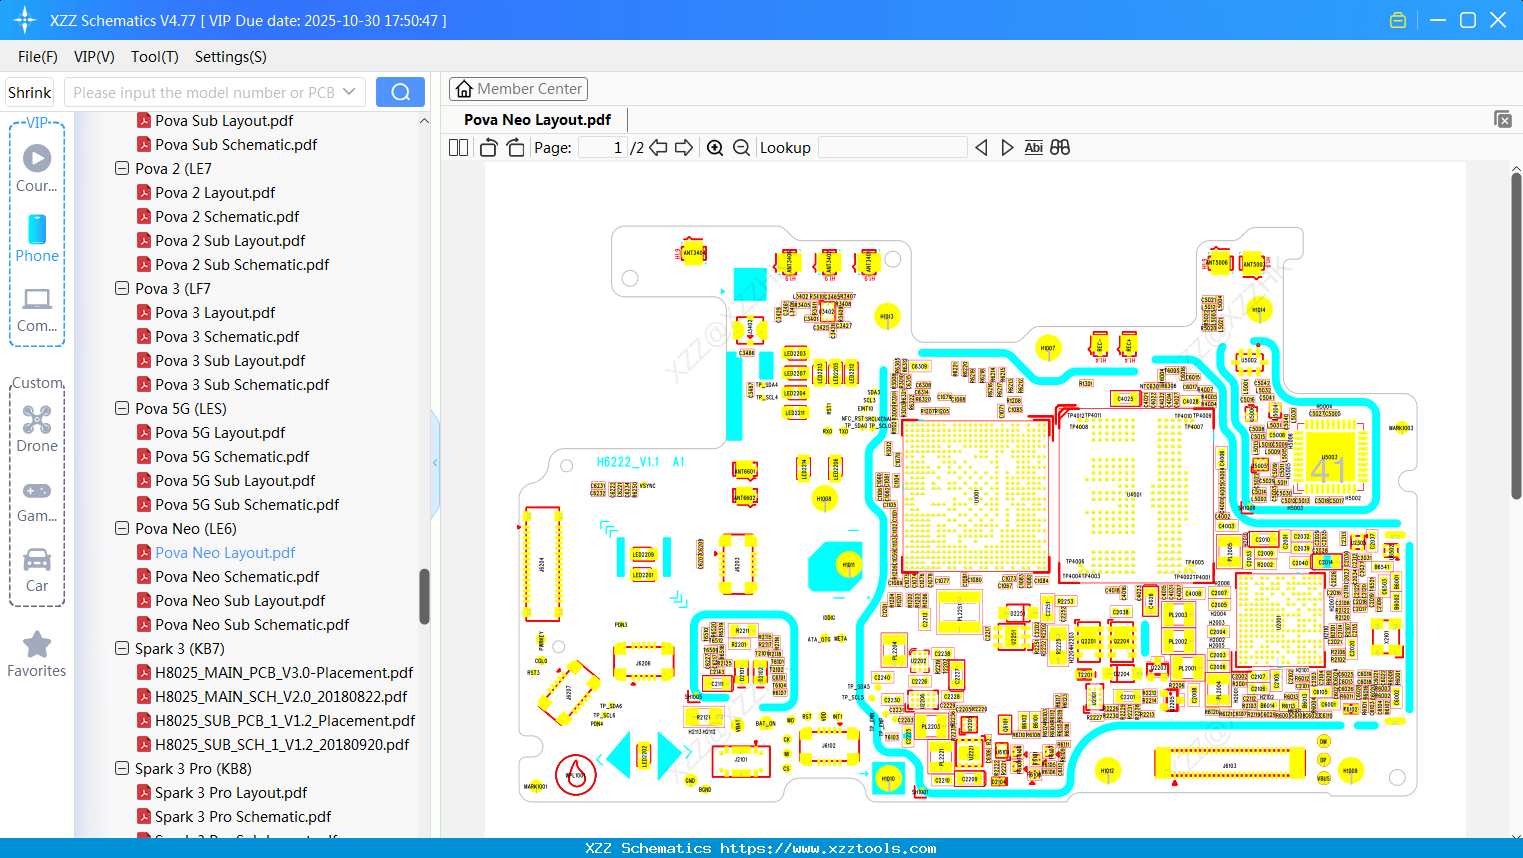Go to next page arrow
1523x858 pixels.
pyautogui.click(x=684, y=148)
